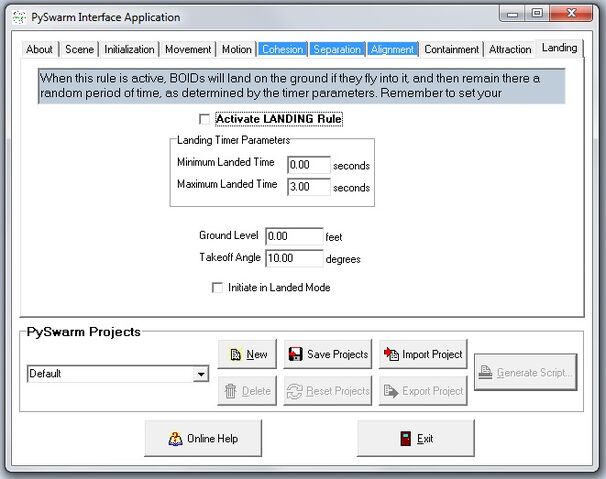Close the PySwarm Interface Application window
This screenshot has width=606, height=479.
(571, 14)
